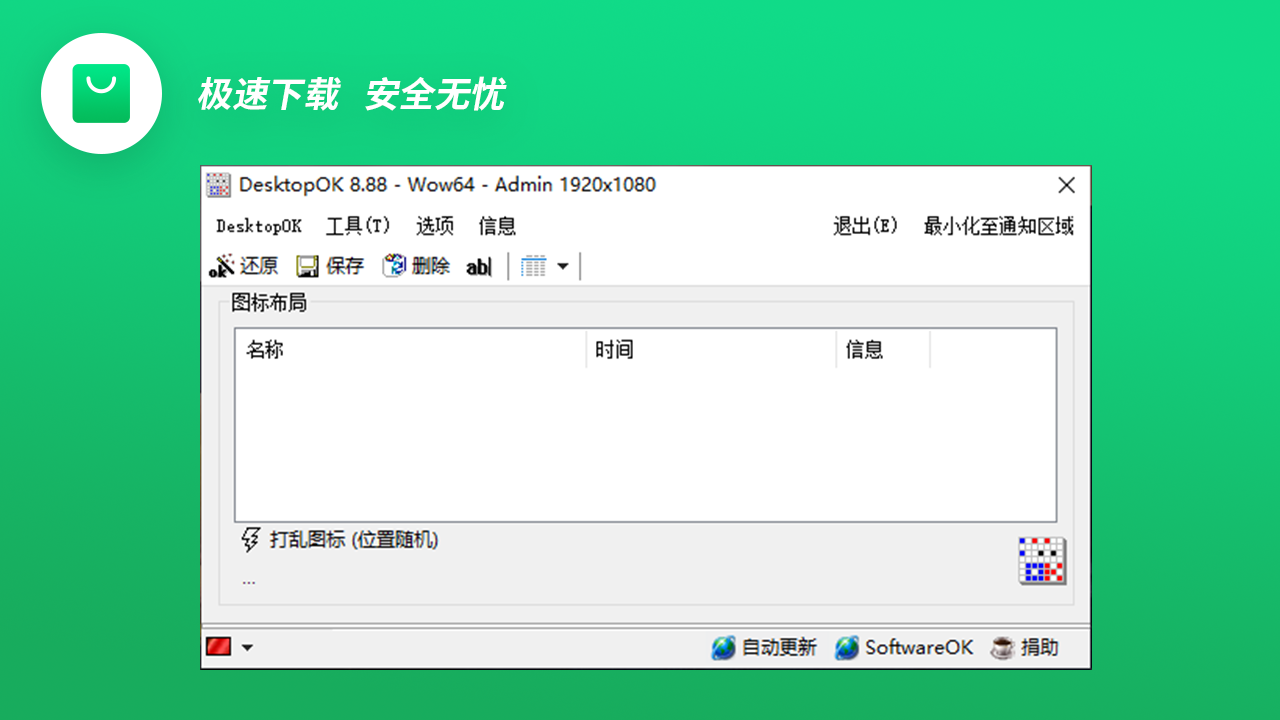Click the red flag language icon
The height and width of the screenshot is (720, 1280).
click(218, 647)
